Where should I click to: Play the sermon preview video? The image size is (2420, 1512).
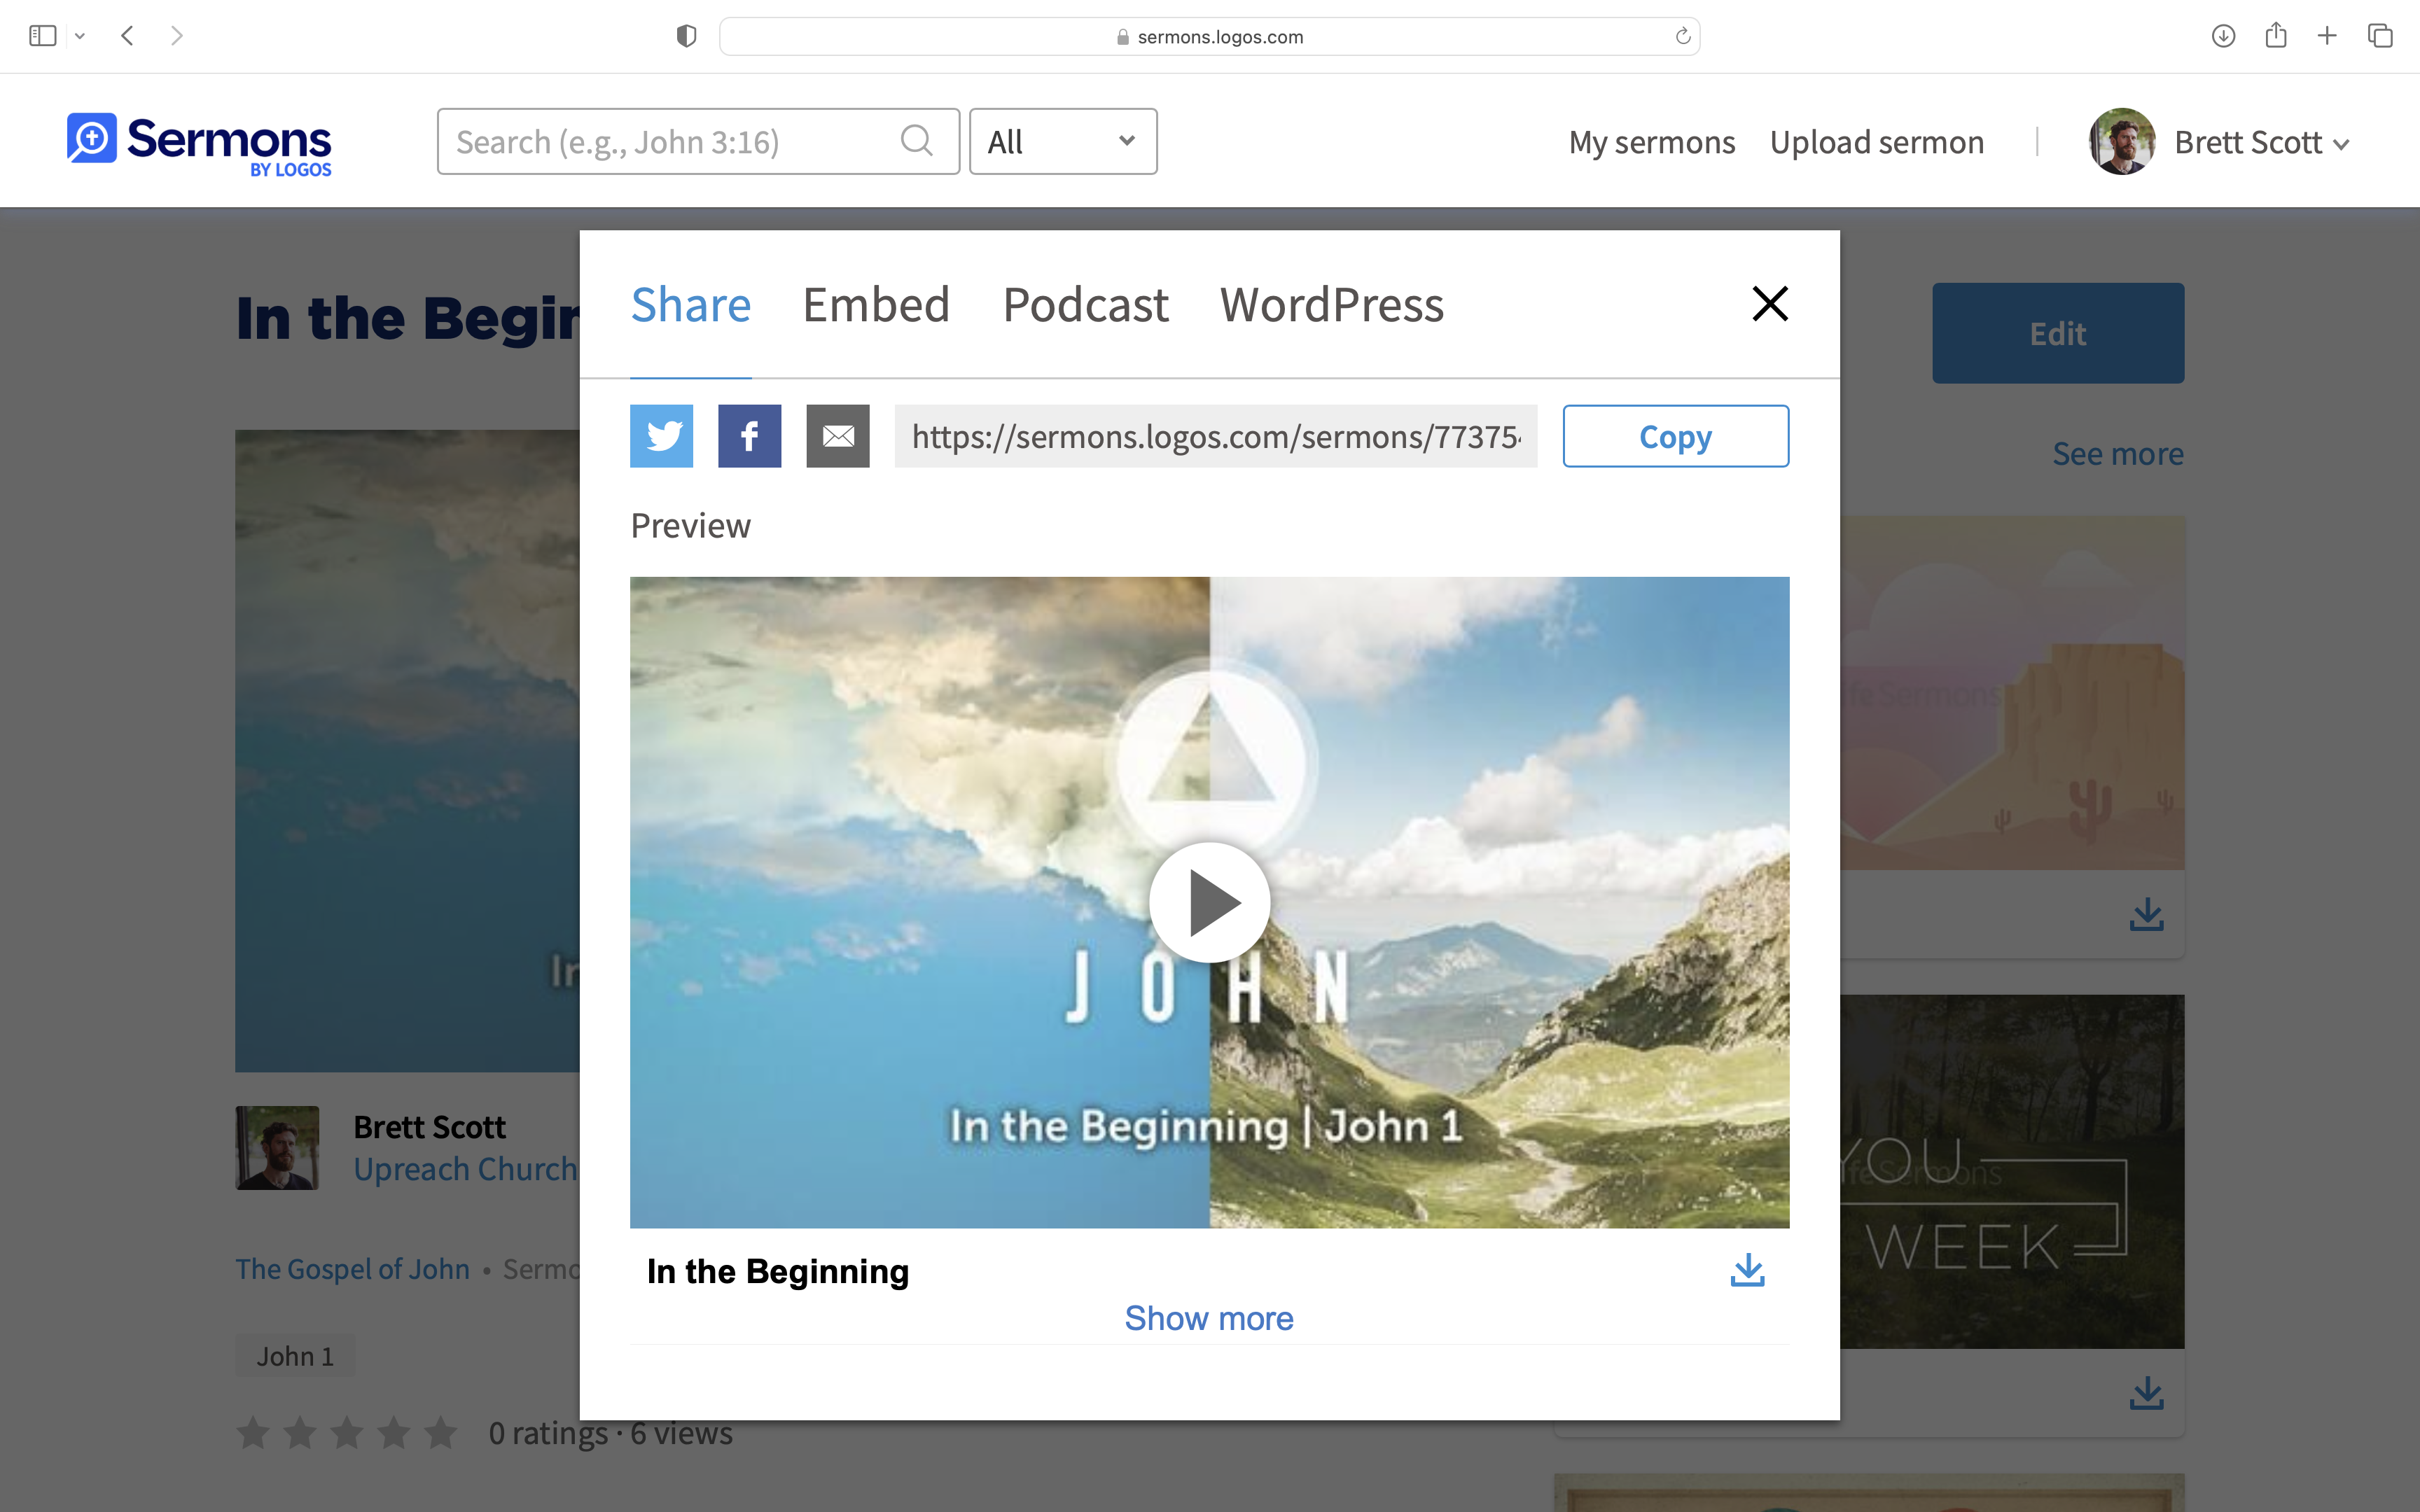coord(1210,902)
